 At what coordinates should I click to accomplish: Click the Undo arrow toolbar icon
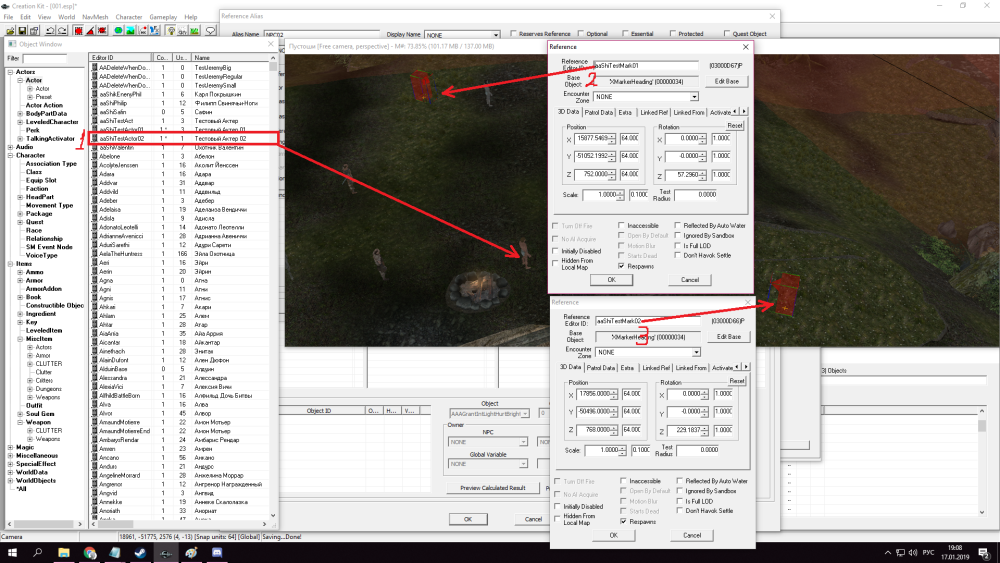pyautogui.click(x=50, y=31)
